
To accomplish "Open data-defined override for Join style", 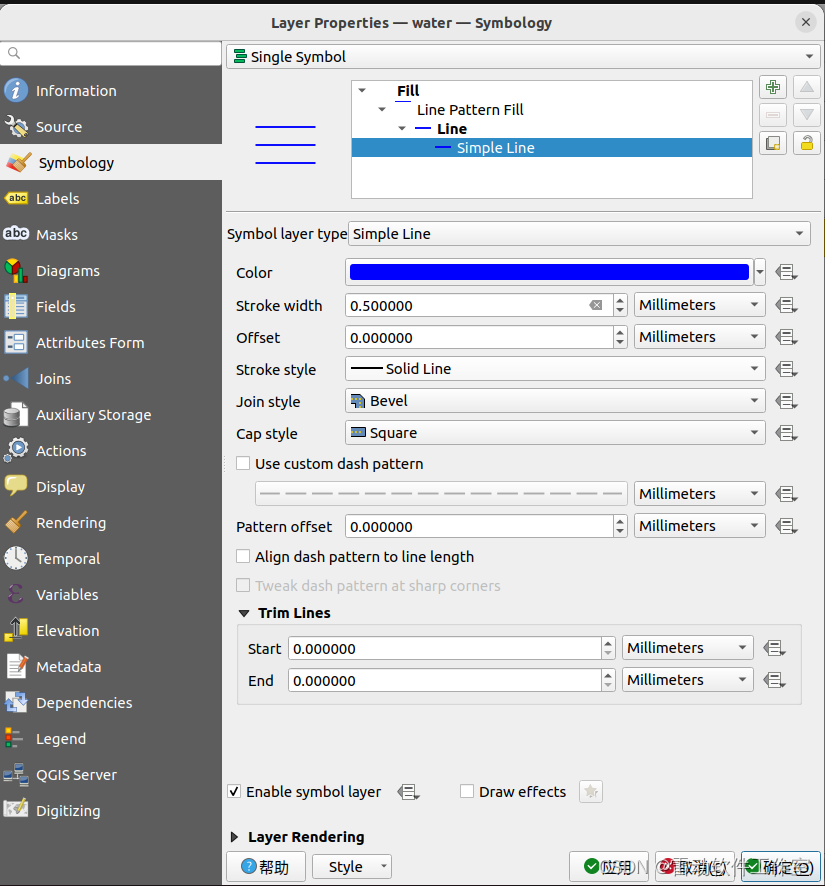I will click(x=786, y=401).
